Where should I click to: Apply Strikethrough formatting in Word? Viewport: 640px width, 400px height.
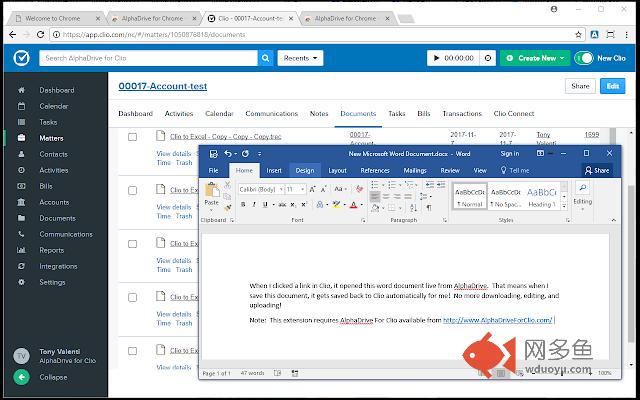(x=282, y=204)
